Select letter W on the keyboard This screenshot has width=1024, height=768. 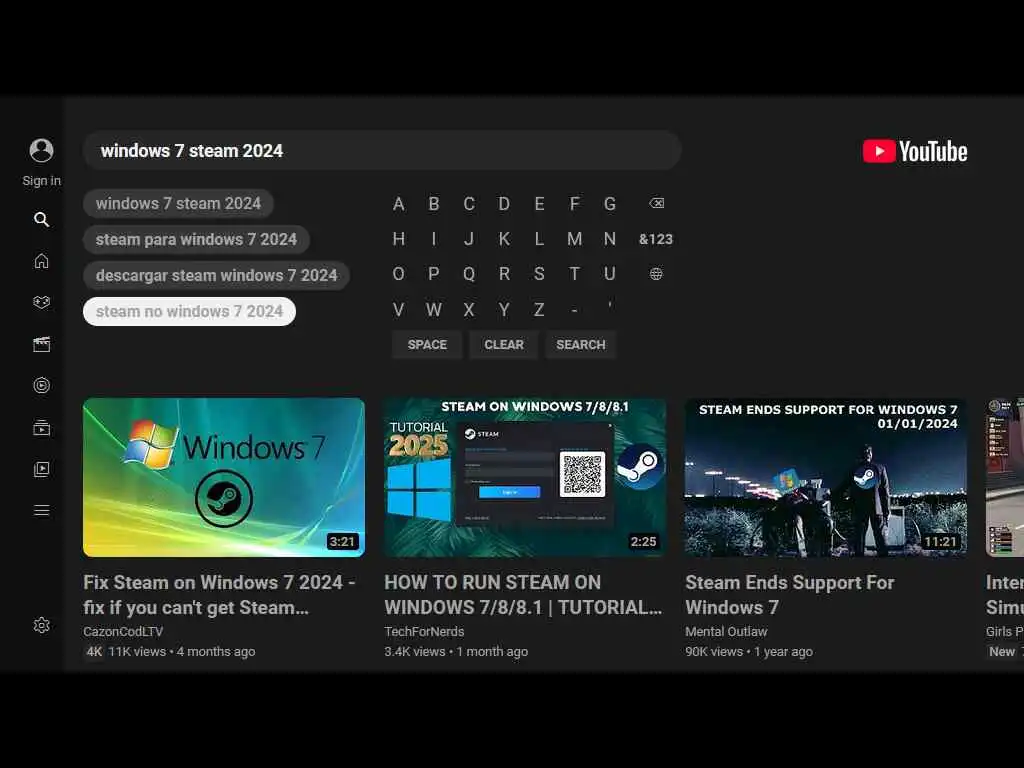click(434, 310)
